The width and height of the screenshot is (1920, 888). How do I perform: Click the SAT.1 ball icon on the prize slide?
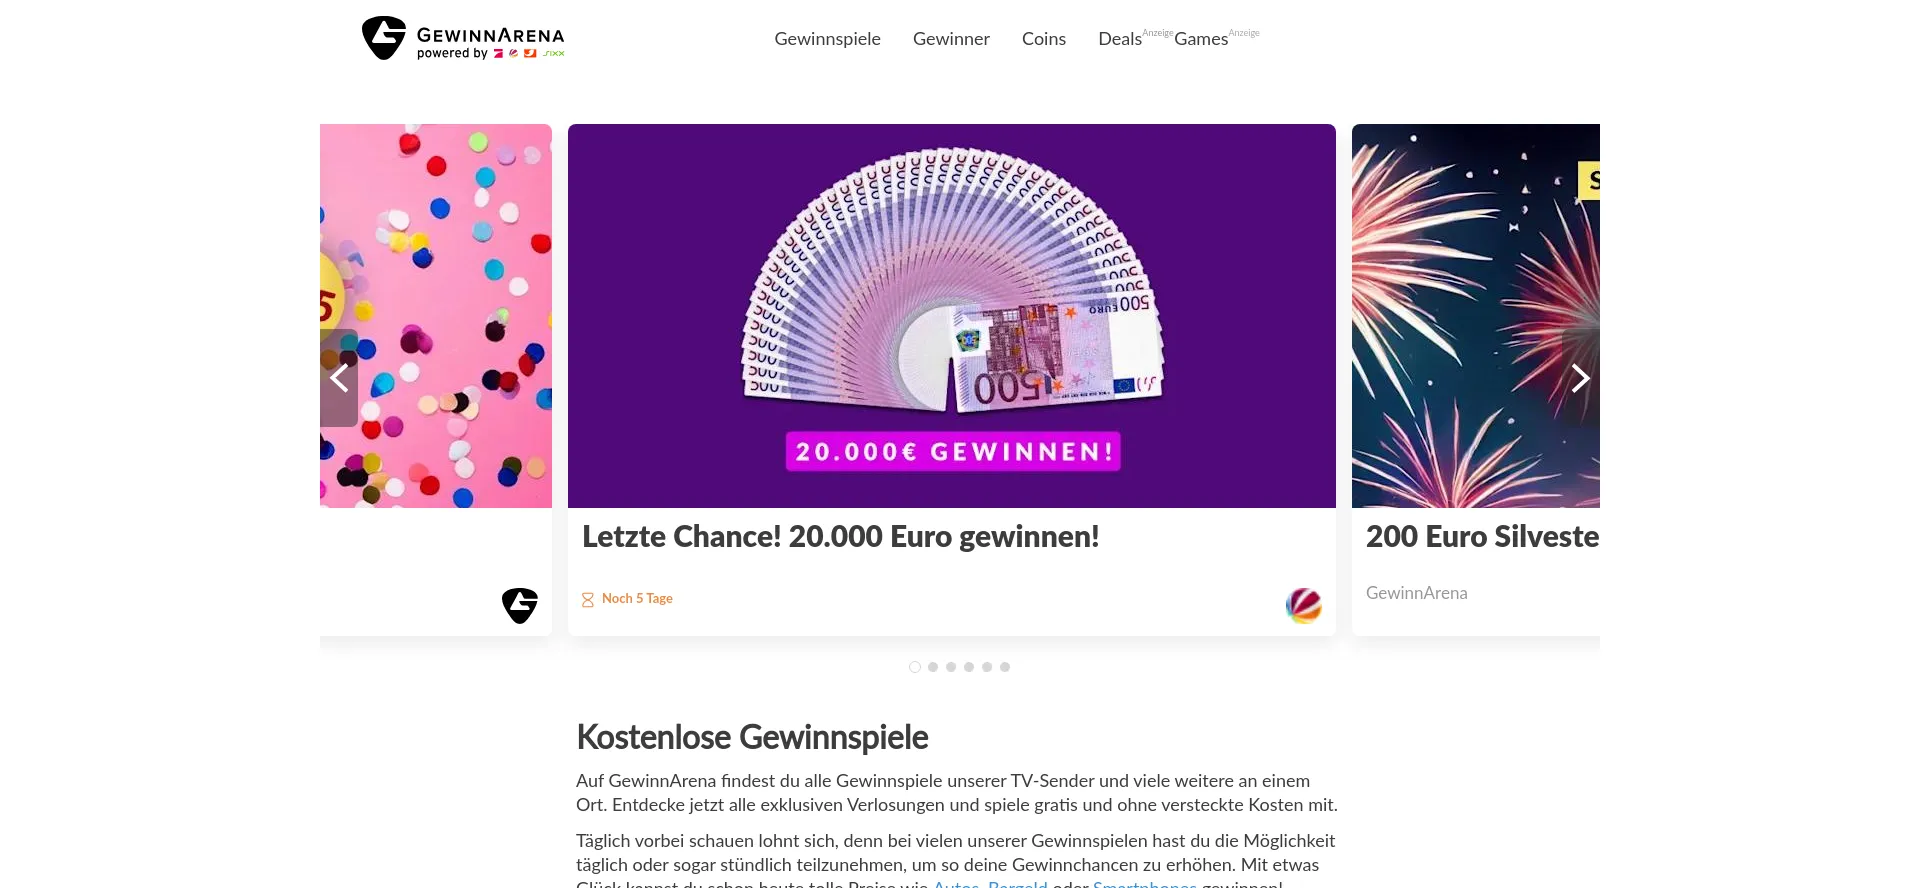1303,605
